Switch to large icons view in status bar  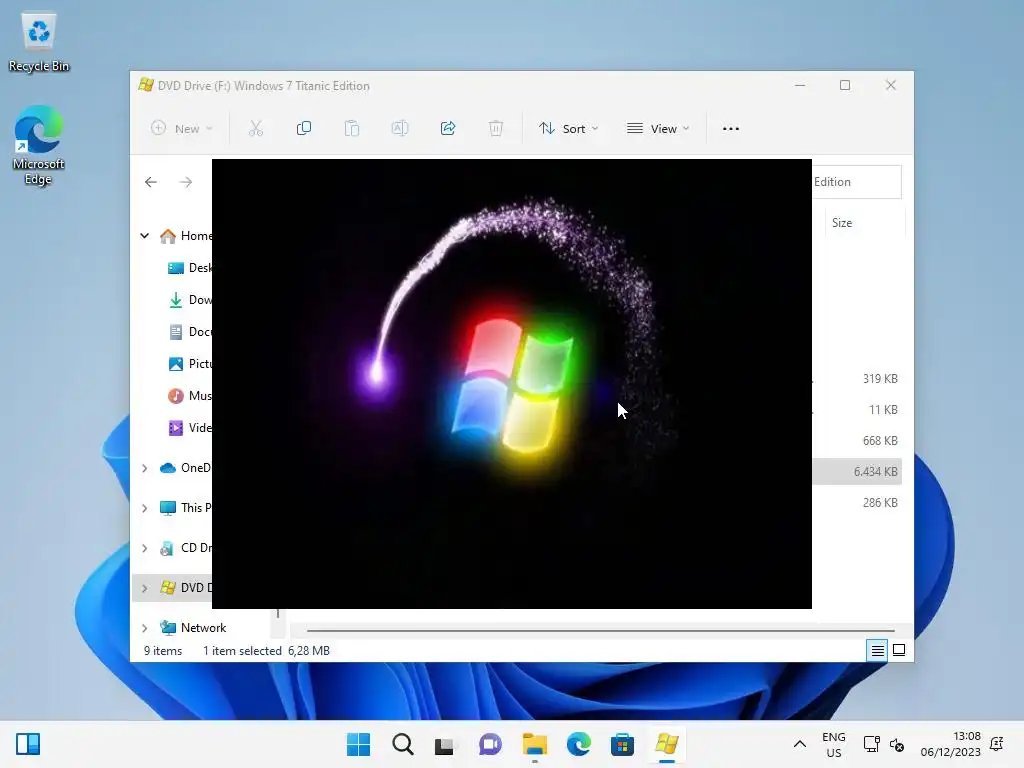click(899, 650)
